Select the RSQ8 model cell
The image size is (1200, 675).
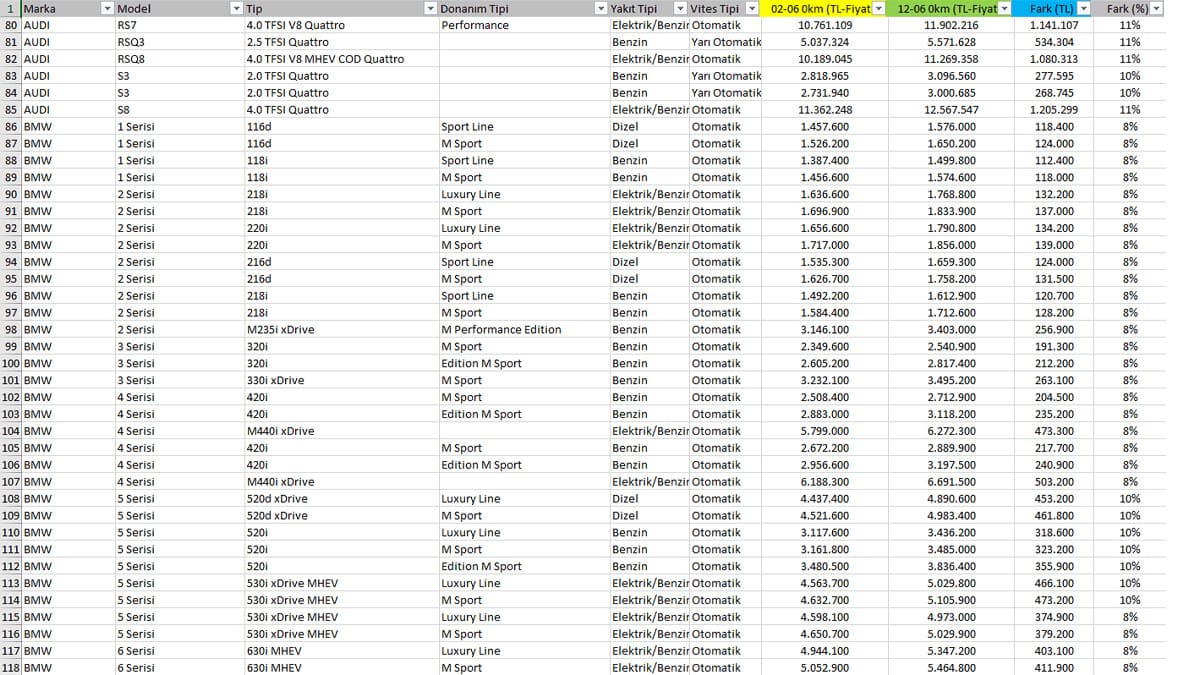(179, 59)
